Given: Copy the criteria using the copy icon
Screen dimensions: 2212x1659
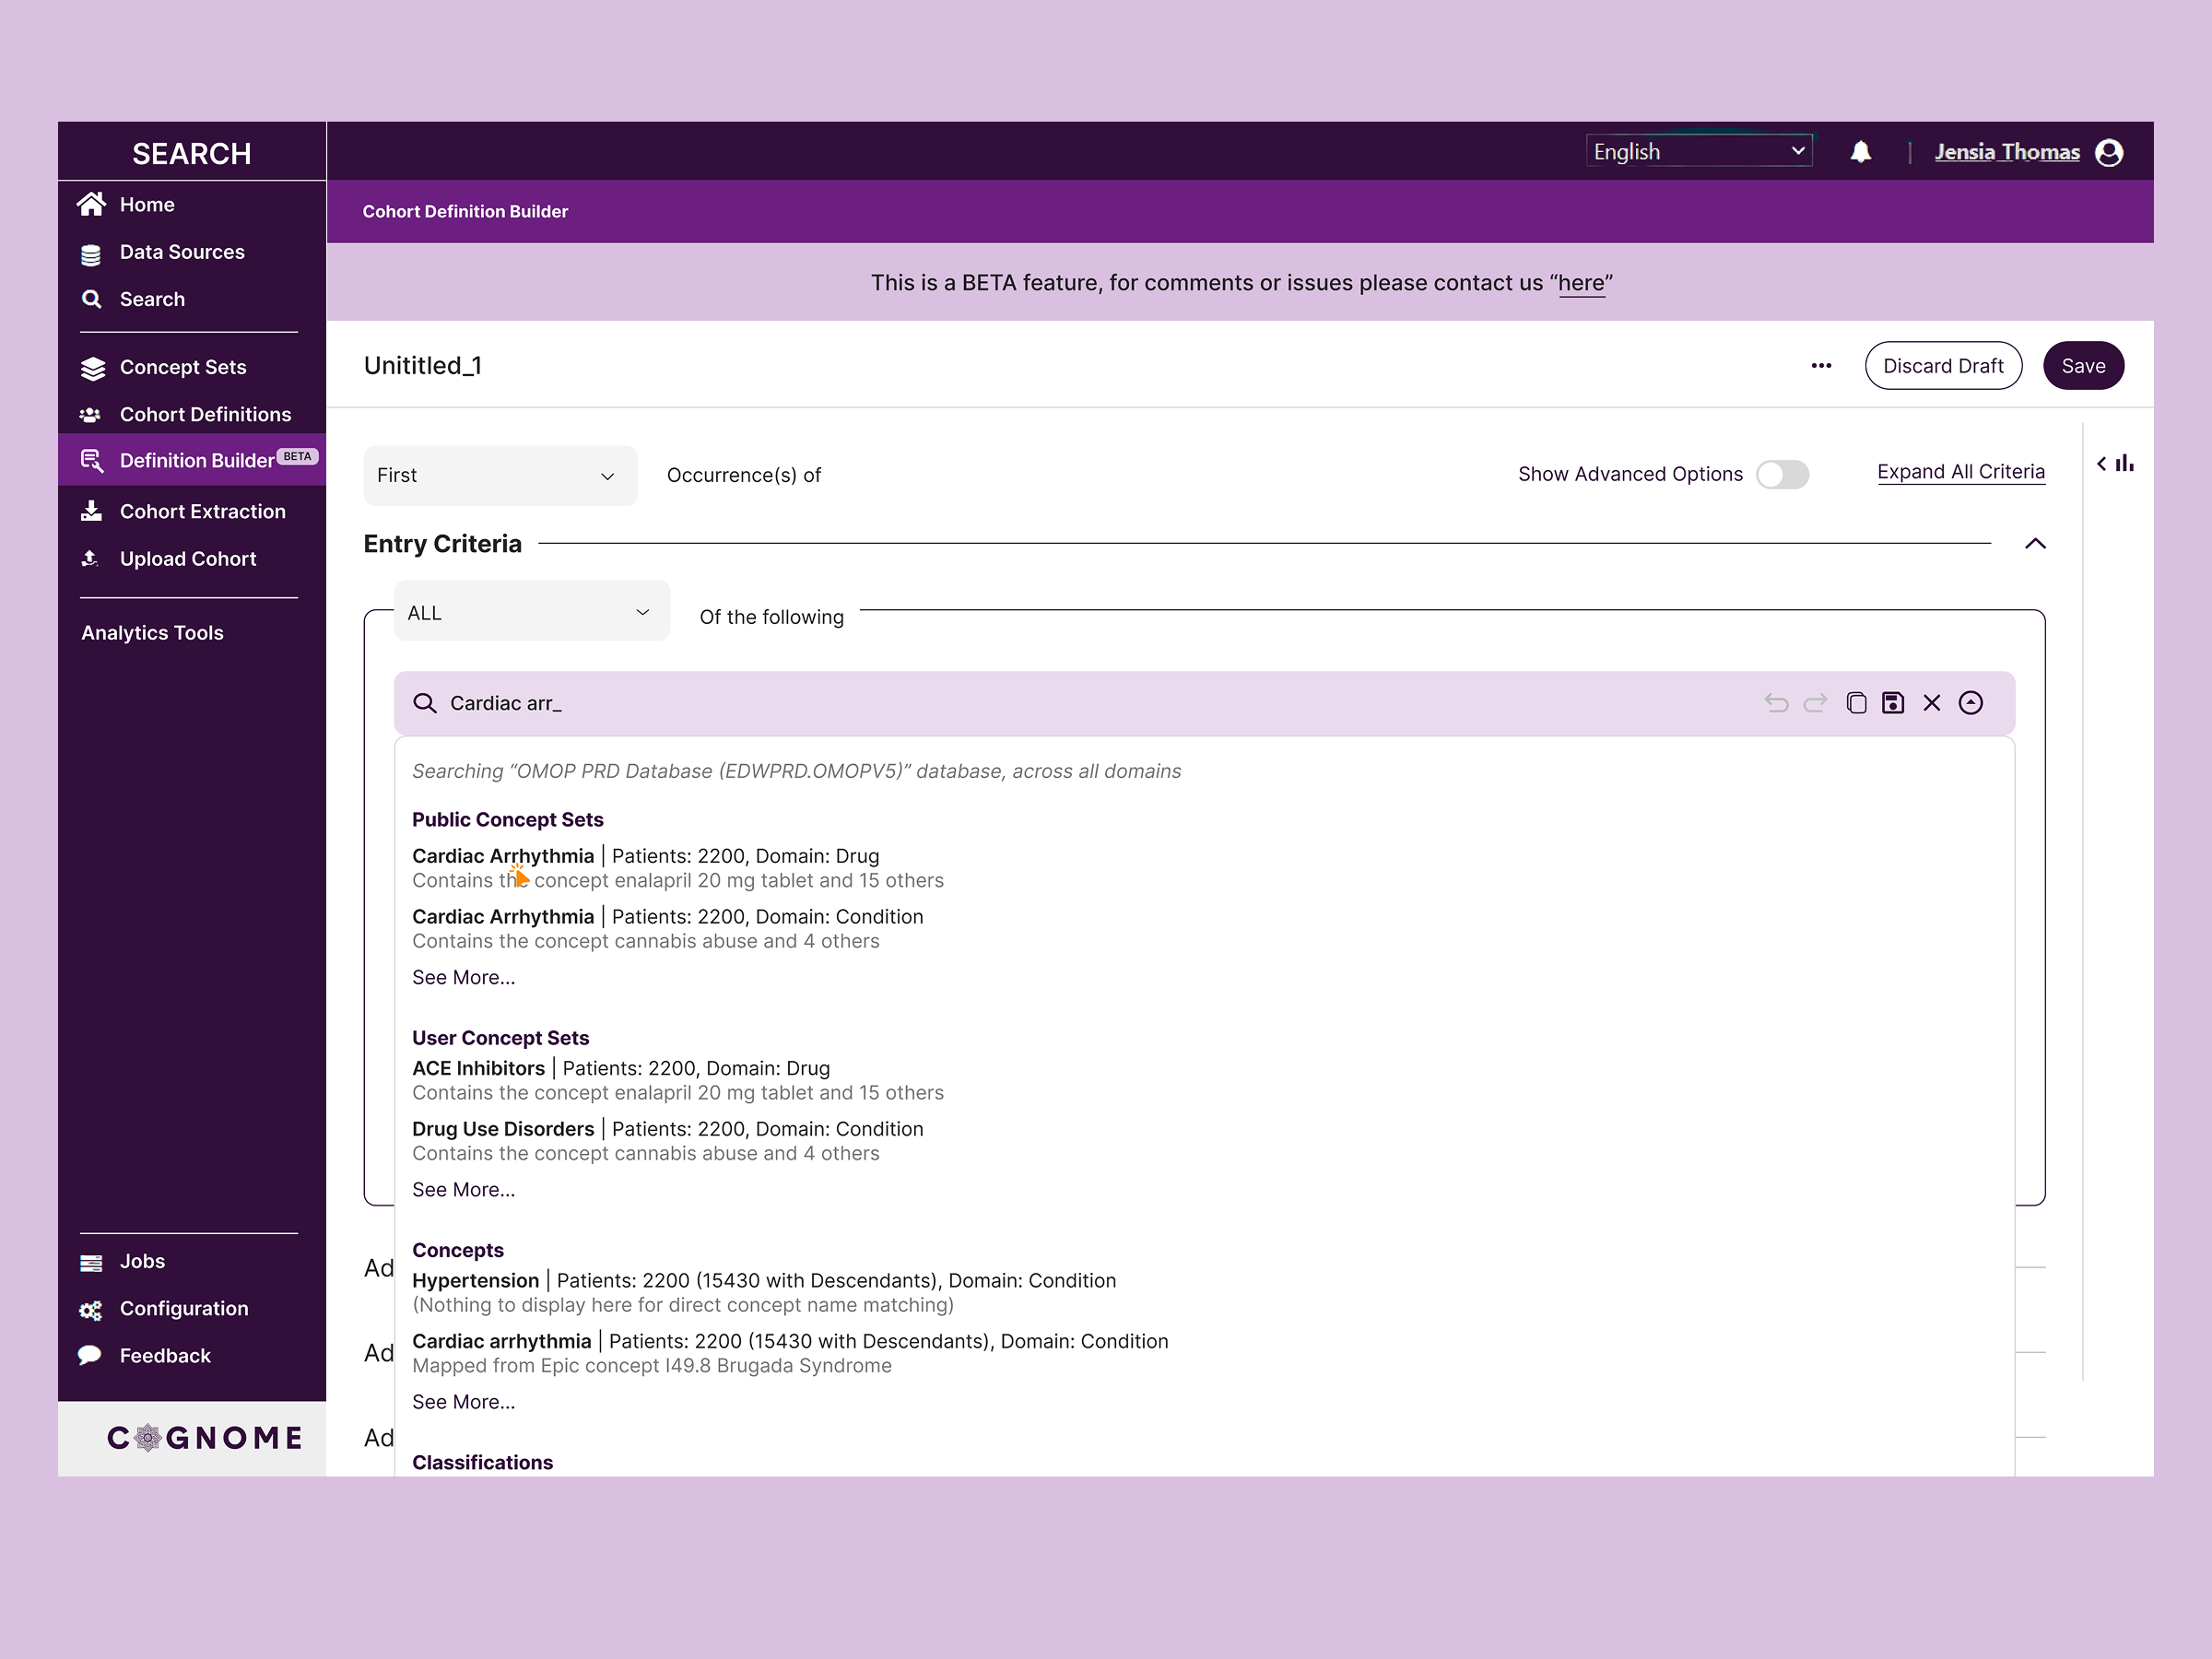Looking at the screenshot, I should [x=1857, y=703].
